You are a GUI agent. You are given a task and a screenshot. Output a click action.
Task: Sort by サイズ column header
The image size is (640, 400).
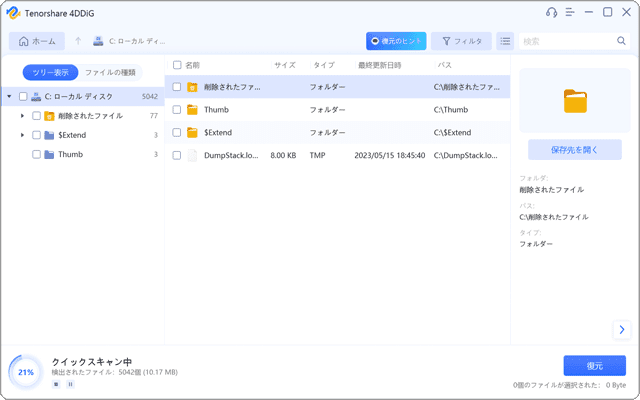tap(285, 65)
